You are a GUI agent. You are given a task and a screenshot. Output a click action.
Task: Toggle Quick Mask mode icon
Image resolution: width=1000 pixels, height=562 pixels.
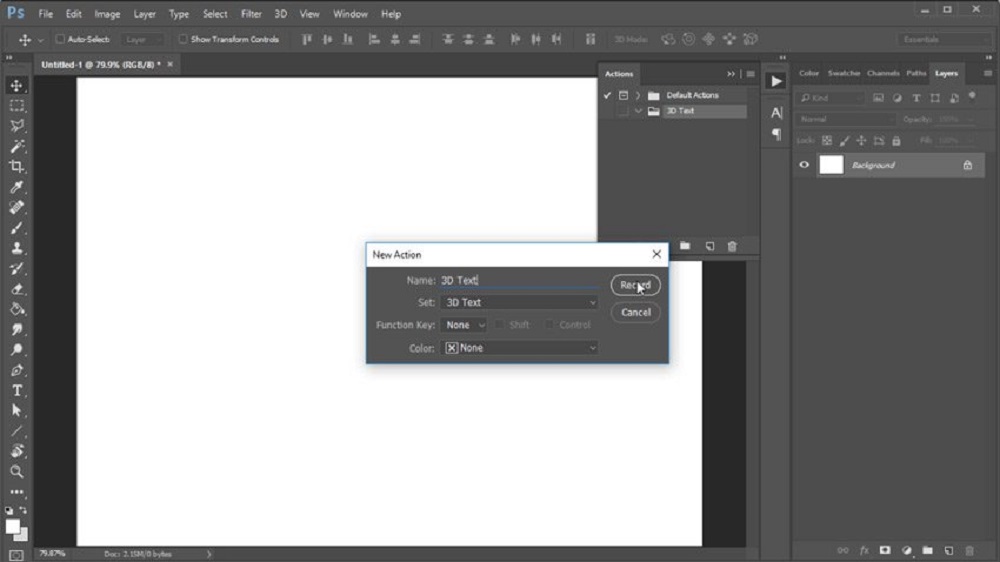[x=17, y=556]
